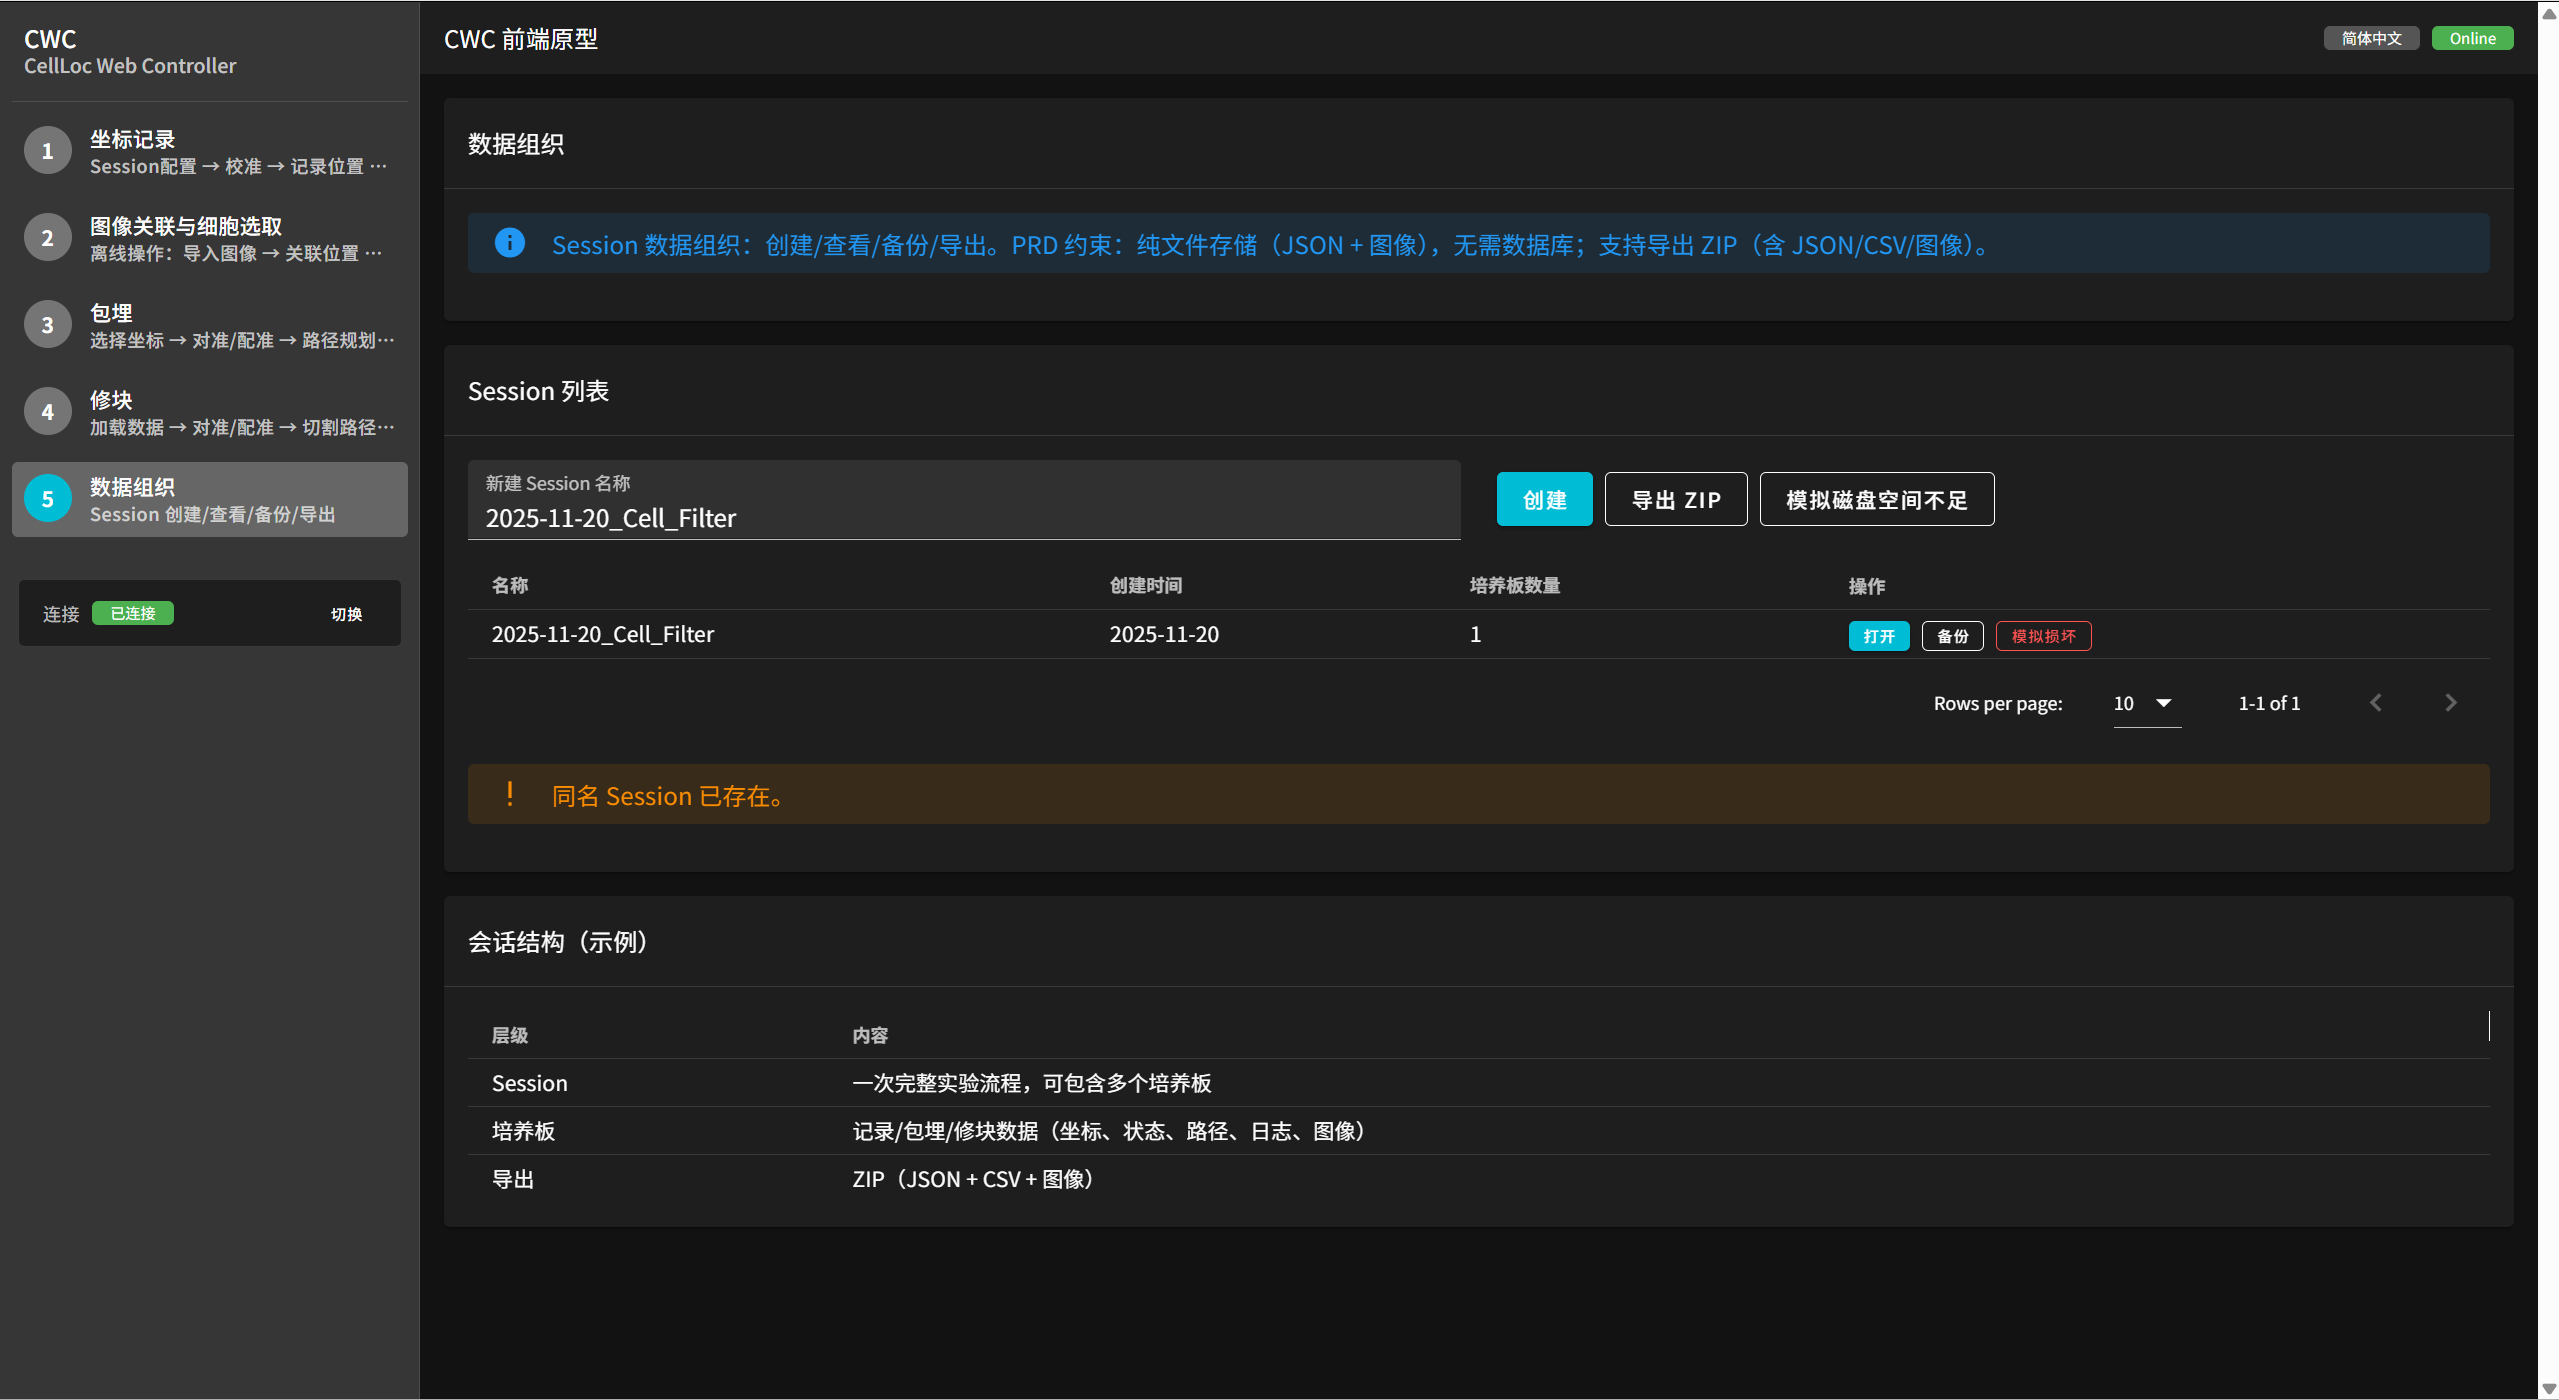Click the 1-1 of 1 pagination text
This screenshot has width=2559, height=1400.
(x=2269, y=703)
